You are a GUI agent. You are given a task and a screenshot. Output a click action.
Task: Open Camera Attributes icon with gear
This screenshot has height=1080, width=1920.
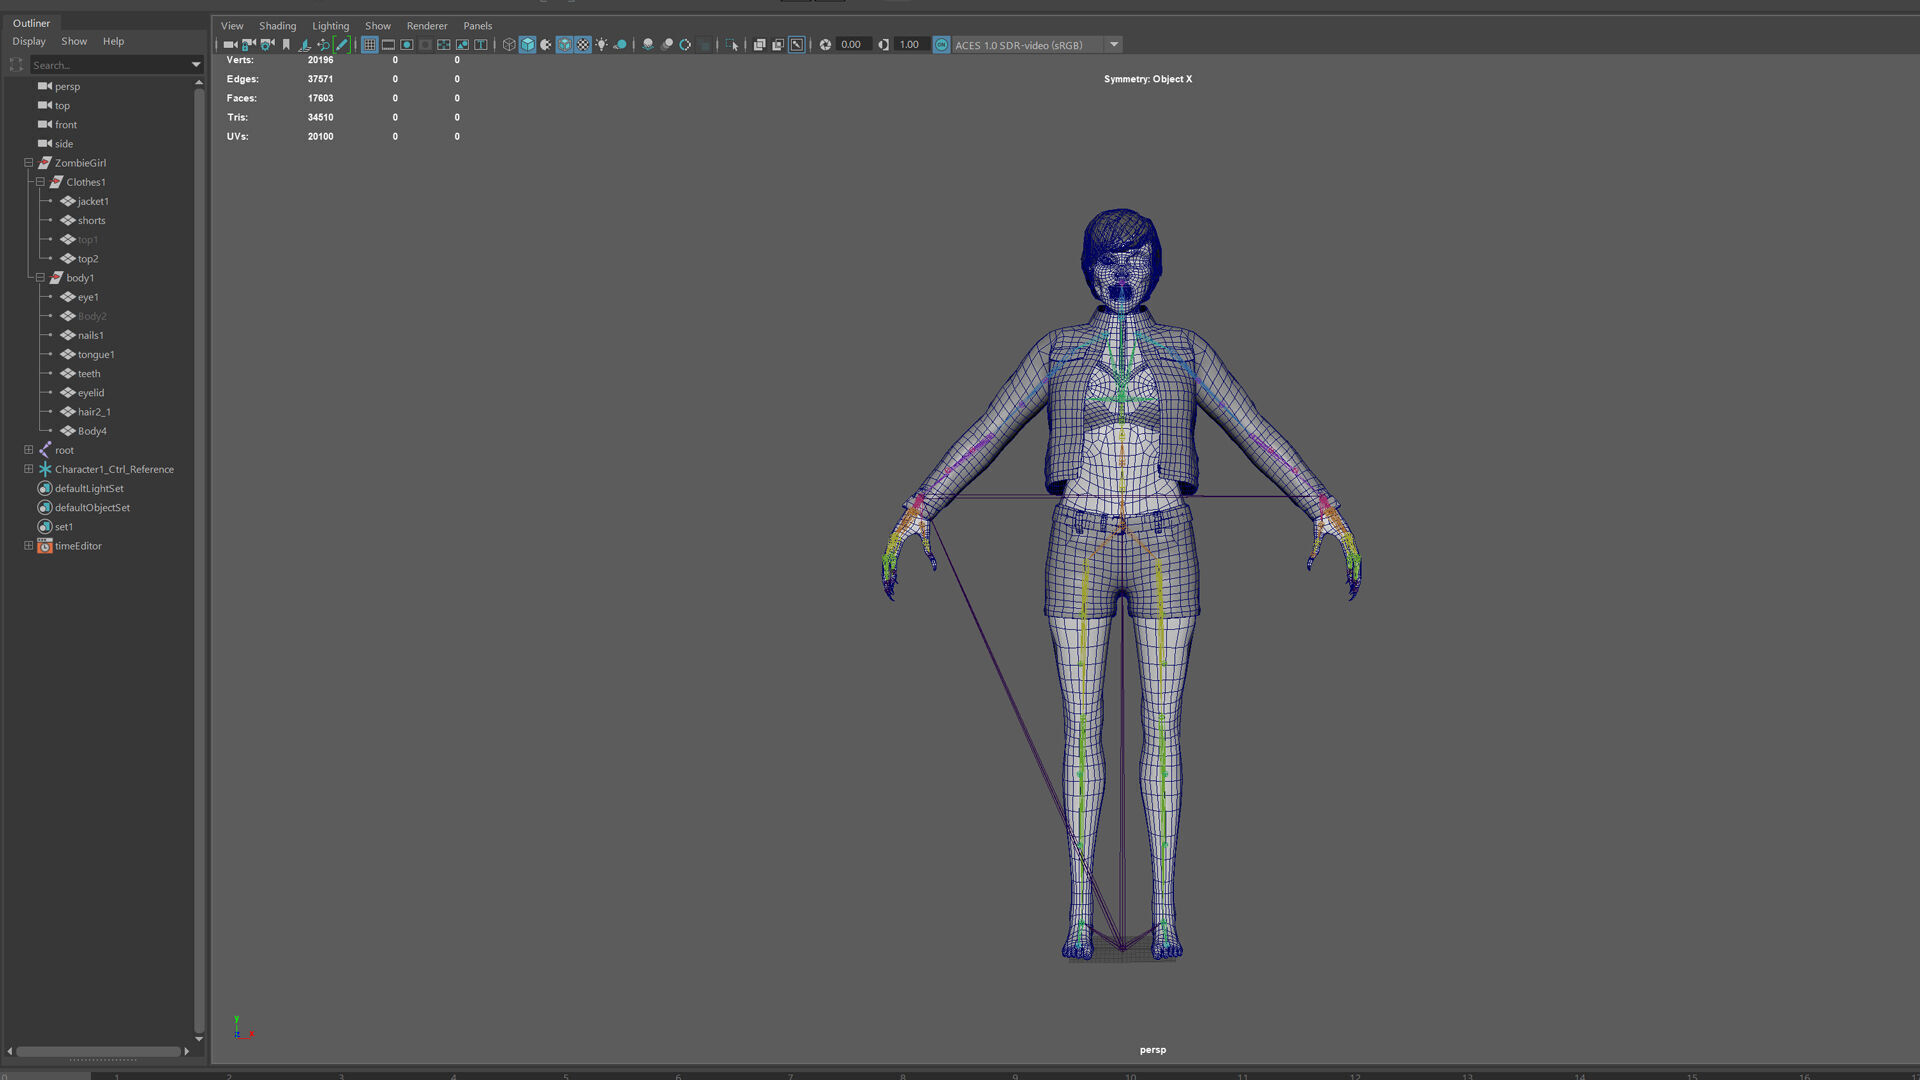pos(267,45)
